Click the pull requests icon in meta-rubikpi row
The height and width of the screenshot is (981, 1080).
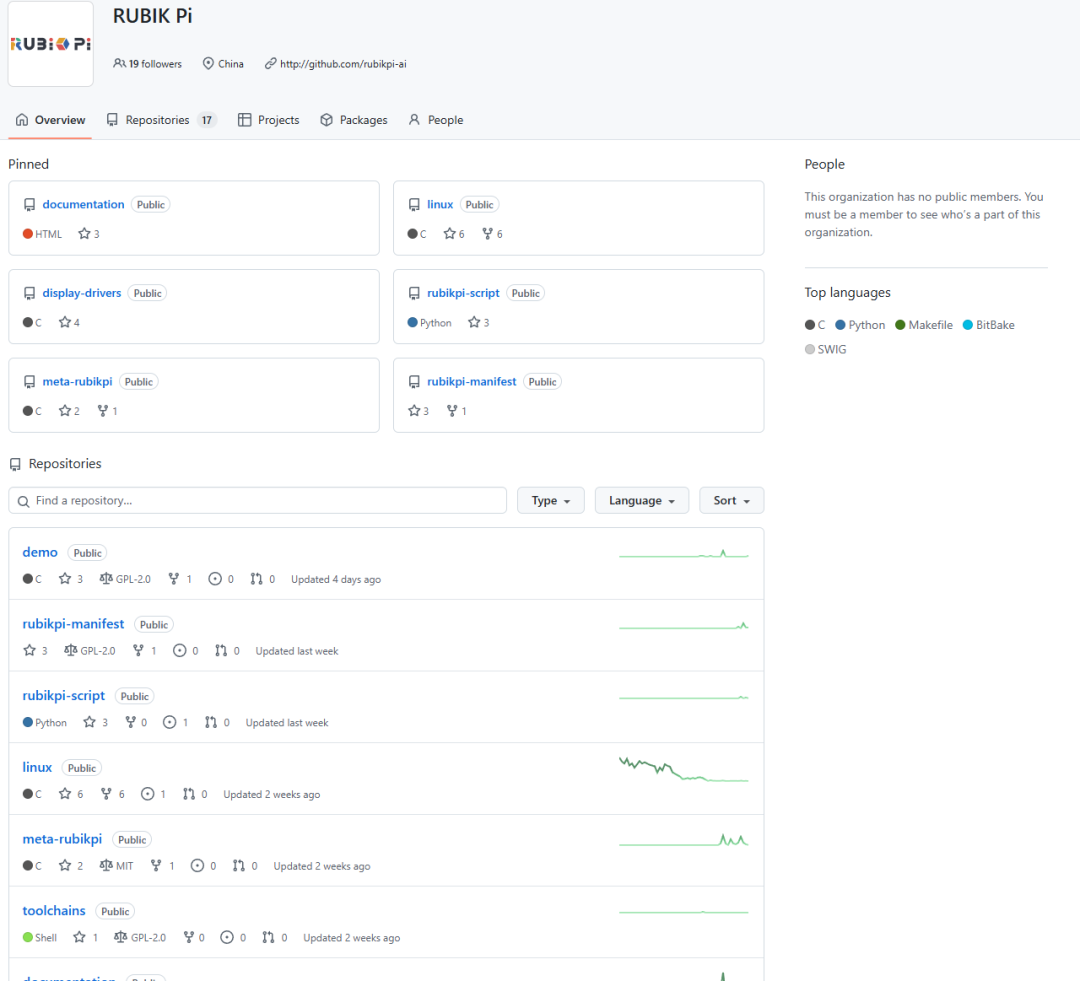tap(238, 865)
